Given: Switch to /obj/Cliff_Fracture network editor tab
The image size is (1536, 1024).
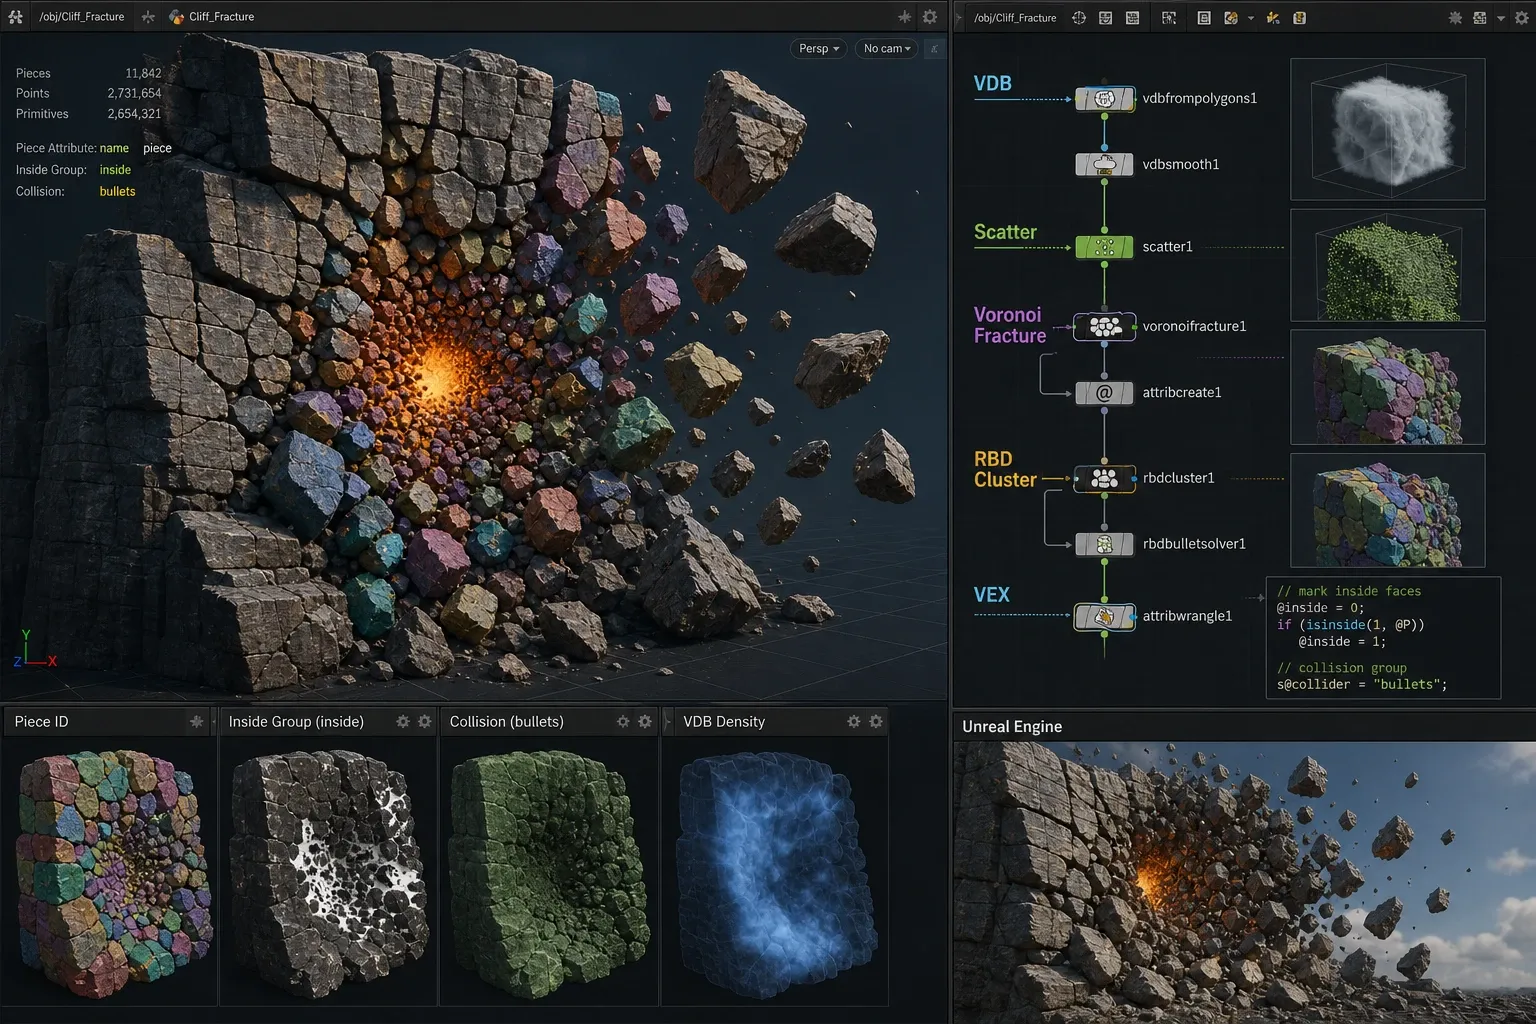Looking at the screenshot, I should point(1015,18).
